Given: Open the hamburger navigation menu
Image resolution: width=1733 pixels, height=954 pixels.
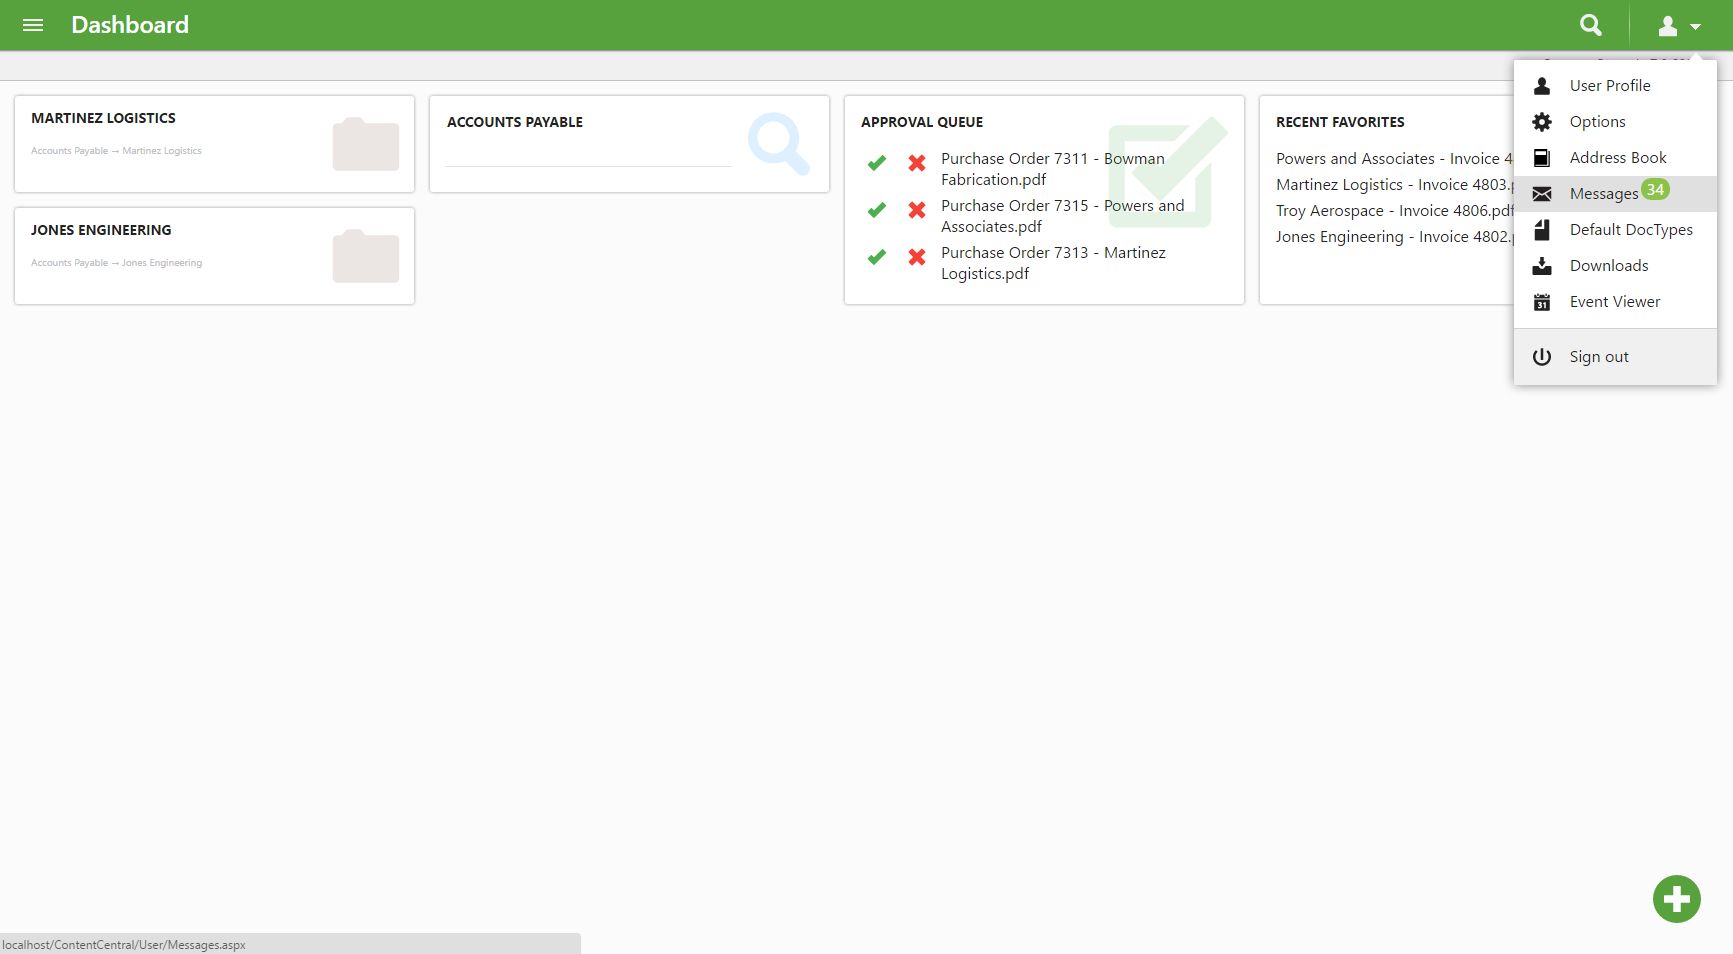Looking at the screenshot, I should [33, 25].
